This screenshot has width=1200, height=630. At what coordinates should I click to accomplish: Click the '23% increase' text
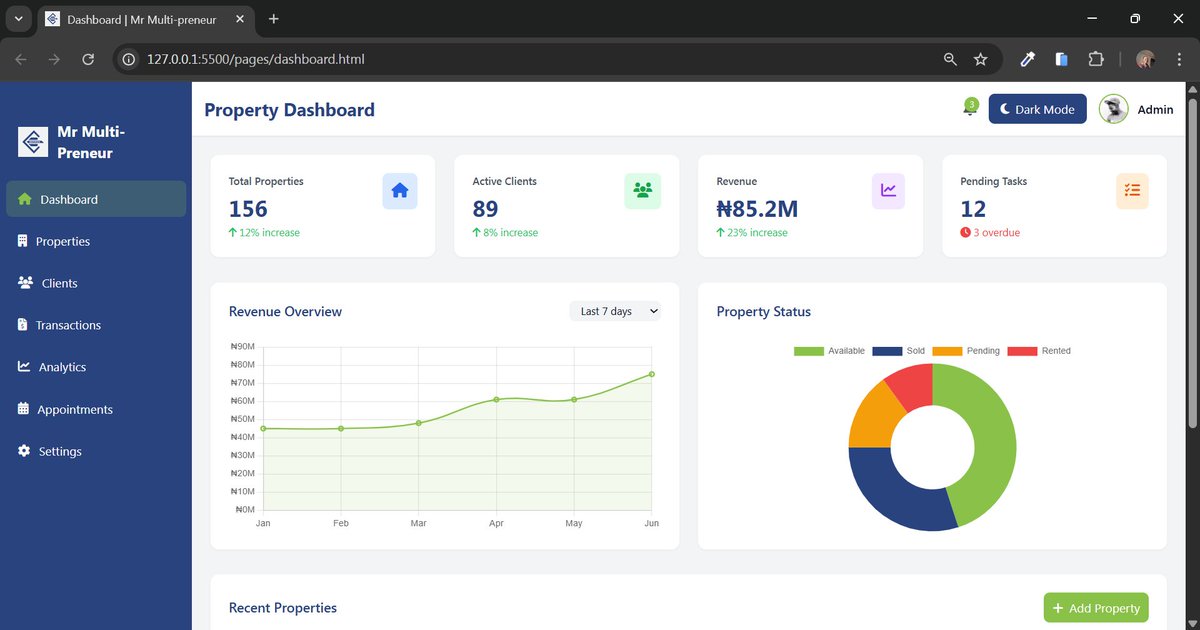coord(757,233)
